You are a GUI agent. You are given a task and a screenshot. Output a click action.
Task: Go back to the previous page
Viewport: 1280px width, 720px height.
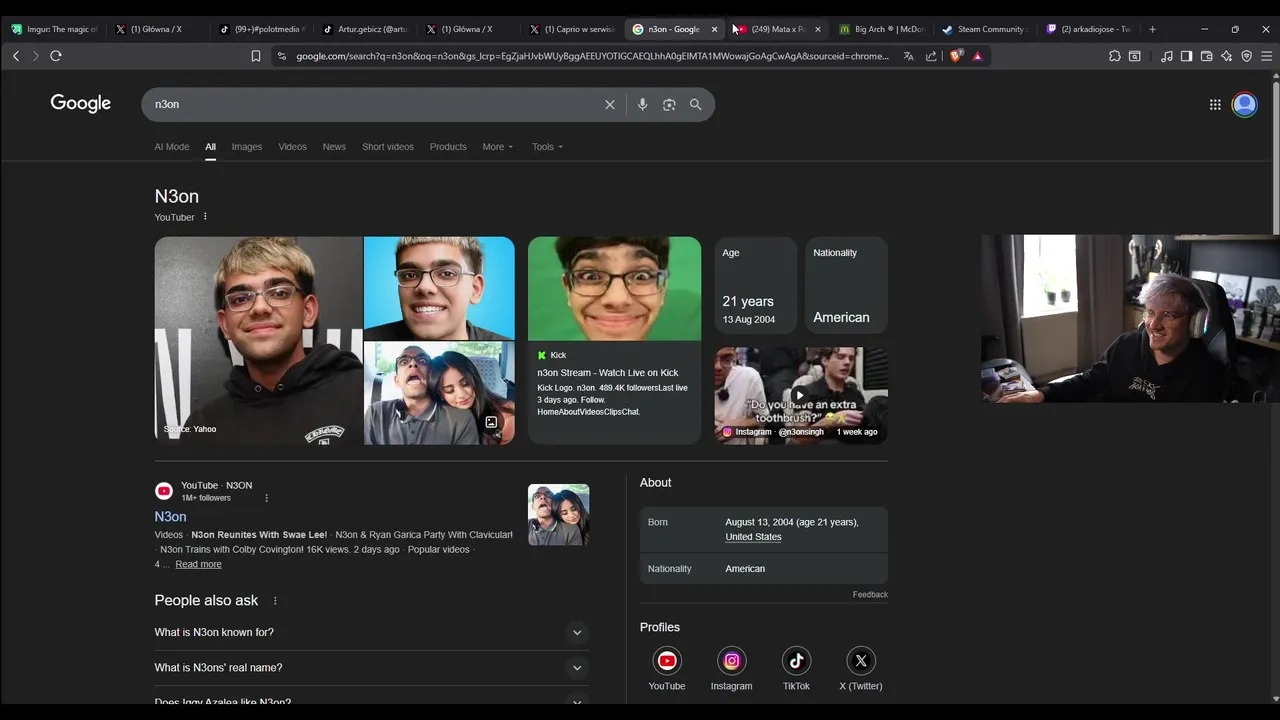pos(16,56)
